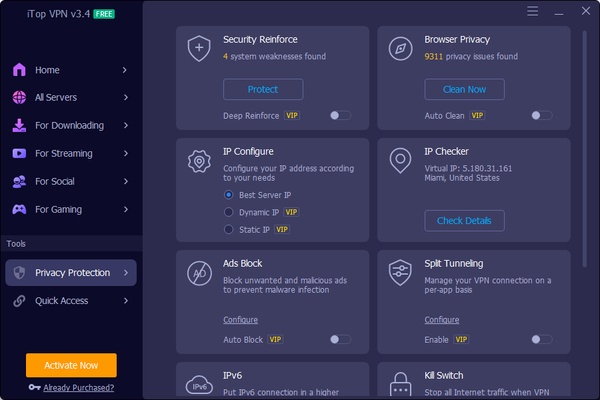Click the Protect button
The width and height of the screenshot is (600, 400).
263,89
